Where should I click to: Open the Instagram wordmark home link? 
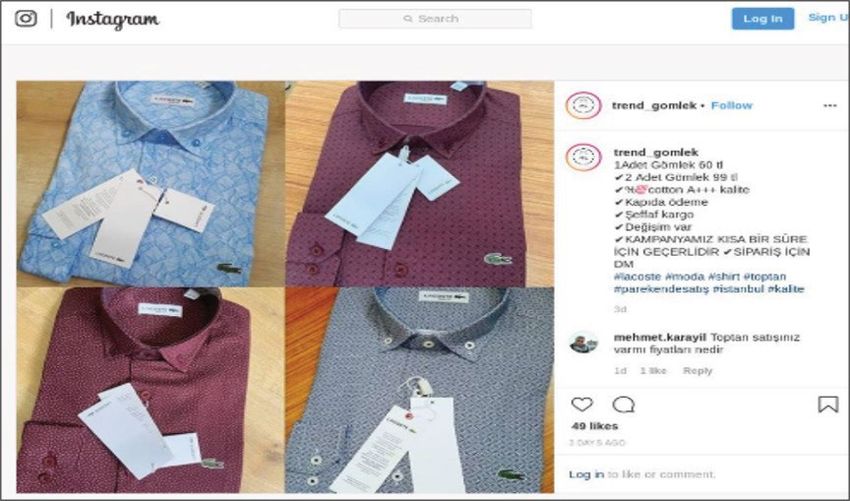click(x=113, y=20)
